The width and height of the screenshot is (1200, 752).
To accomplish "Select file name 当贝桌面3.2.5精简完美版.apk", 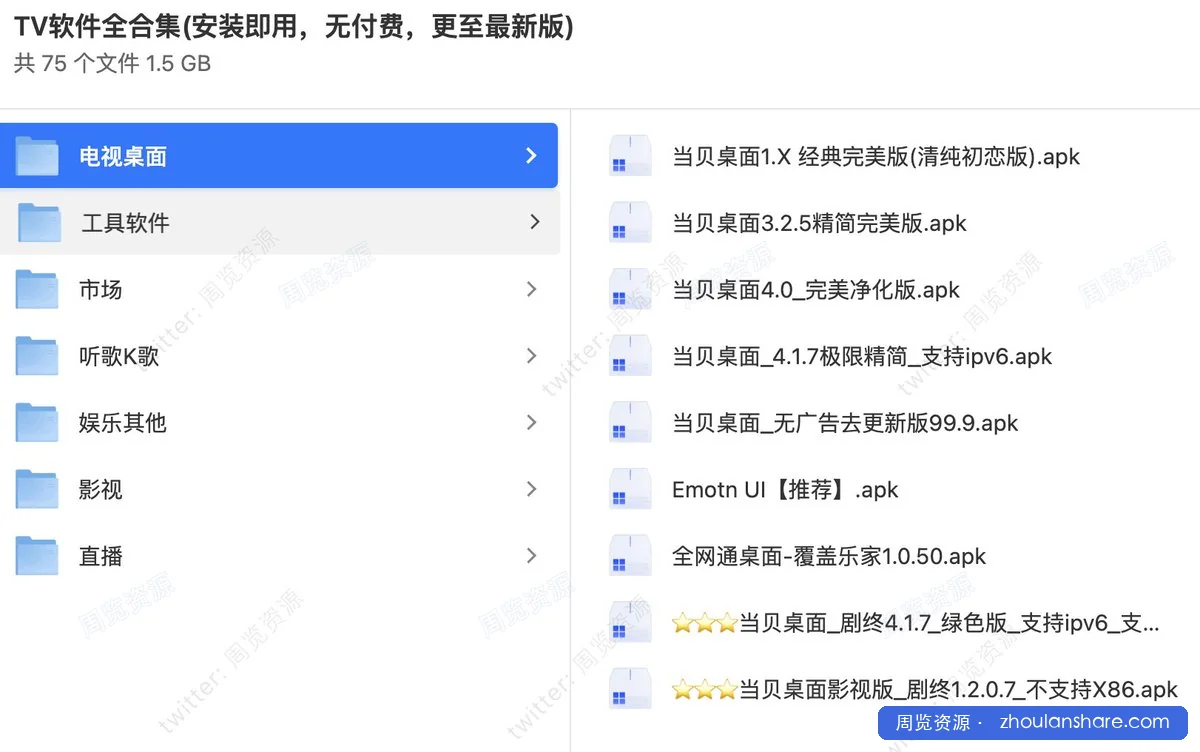I will (820, 223).
